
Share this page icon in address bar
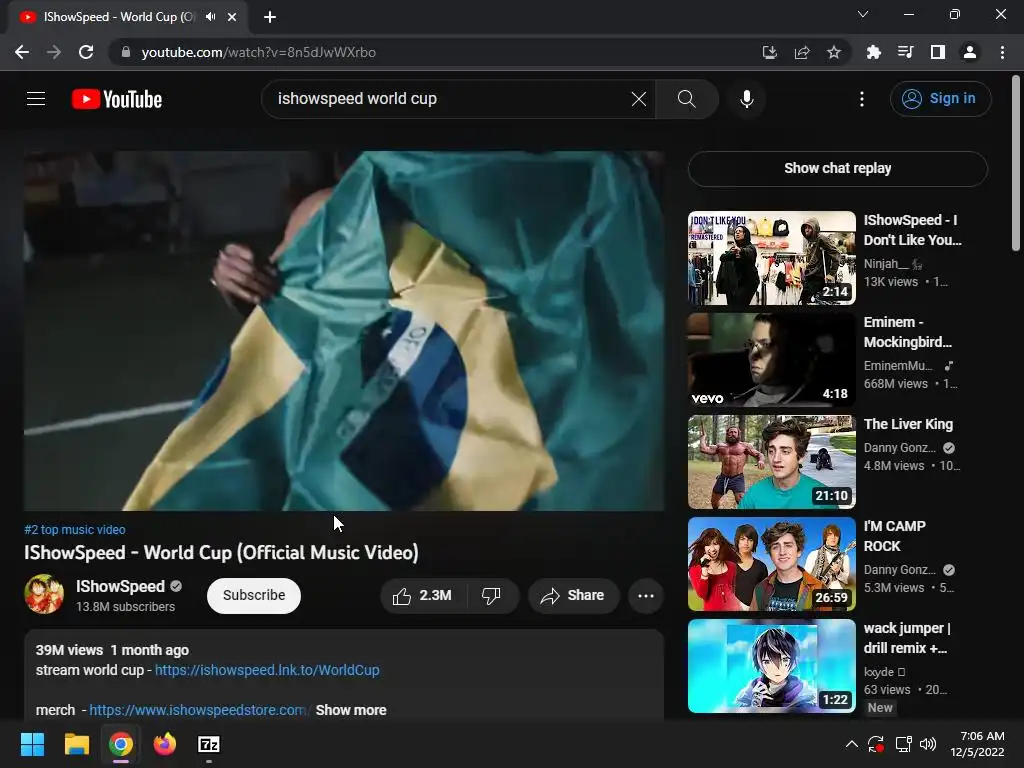(x=802, y=52)
